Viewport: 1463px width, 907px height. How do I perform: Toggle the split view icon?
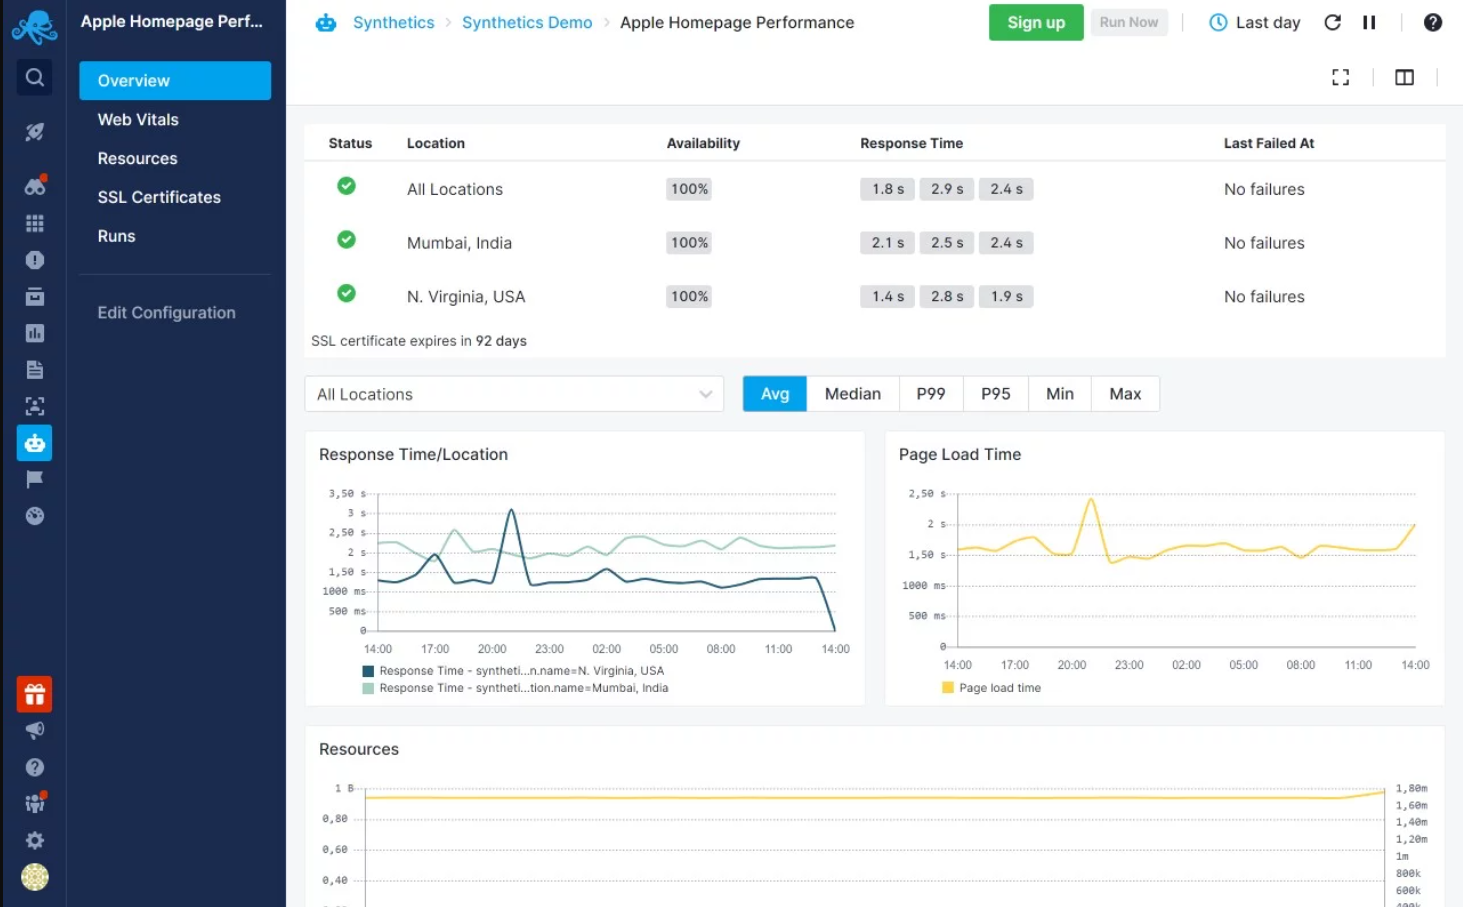[1404, 77]
